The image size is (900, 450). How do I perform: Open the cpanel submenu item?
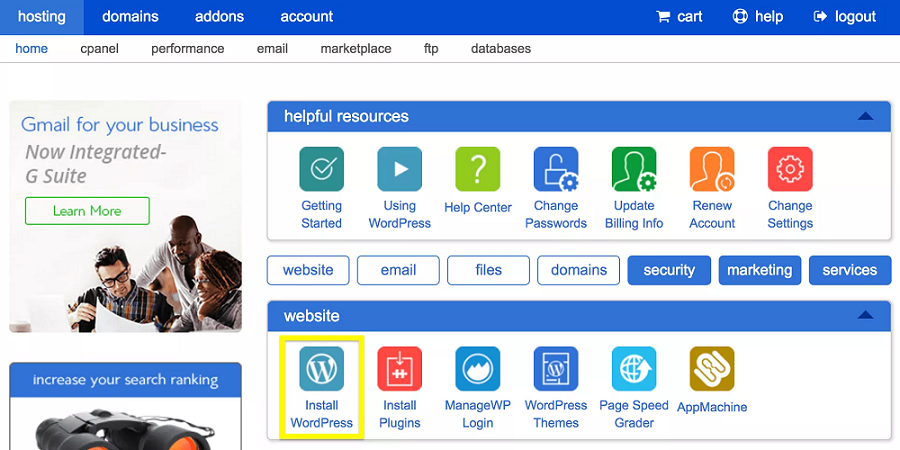(x=99, y=48)
